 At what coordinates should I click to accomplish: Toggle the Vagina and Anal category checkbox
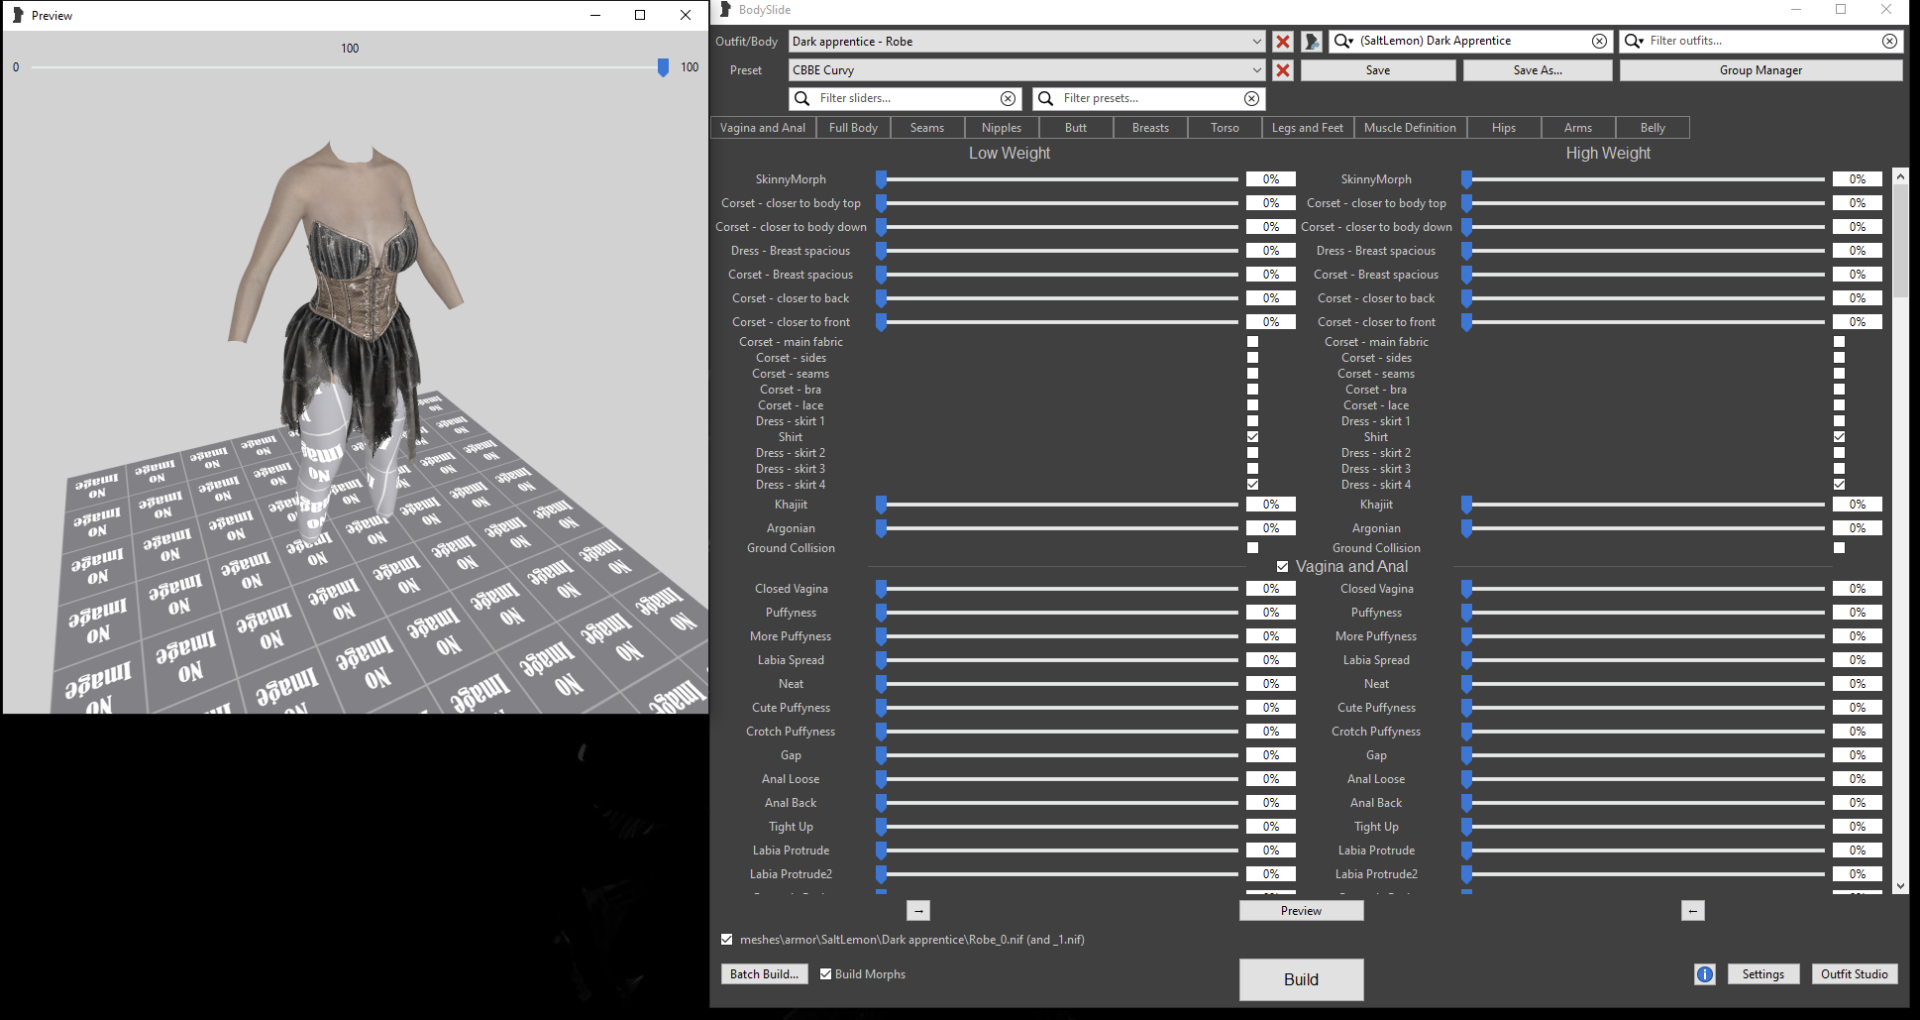click(1282, 567)
